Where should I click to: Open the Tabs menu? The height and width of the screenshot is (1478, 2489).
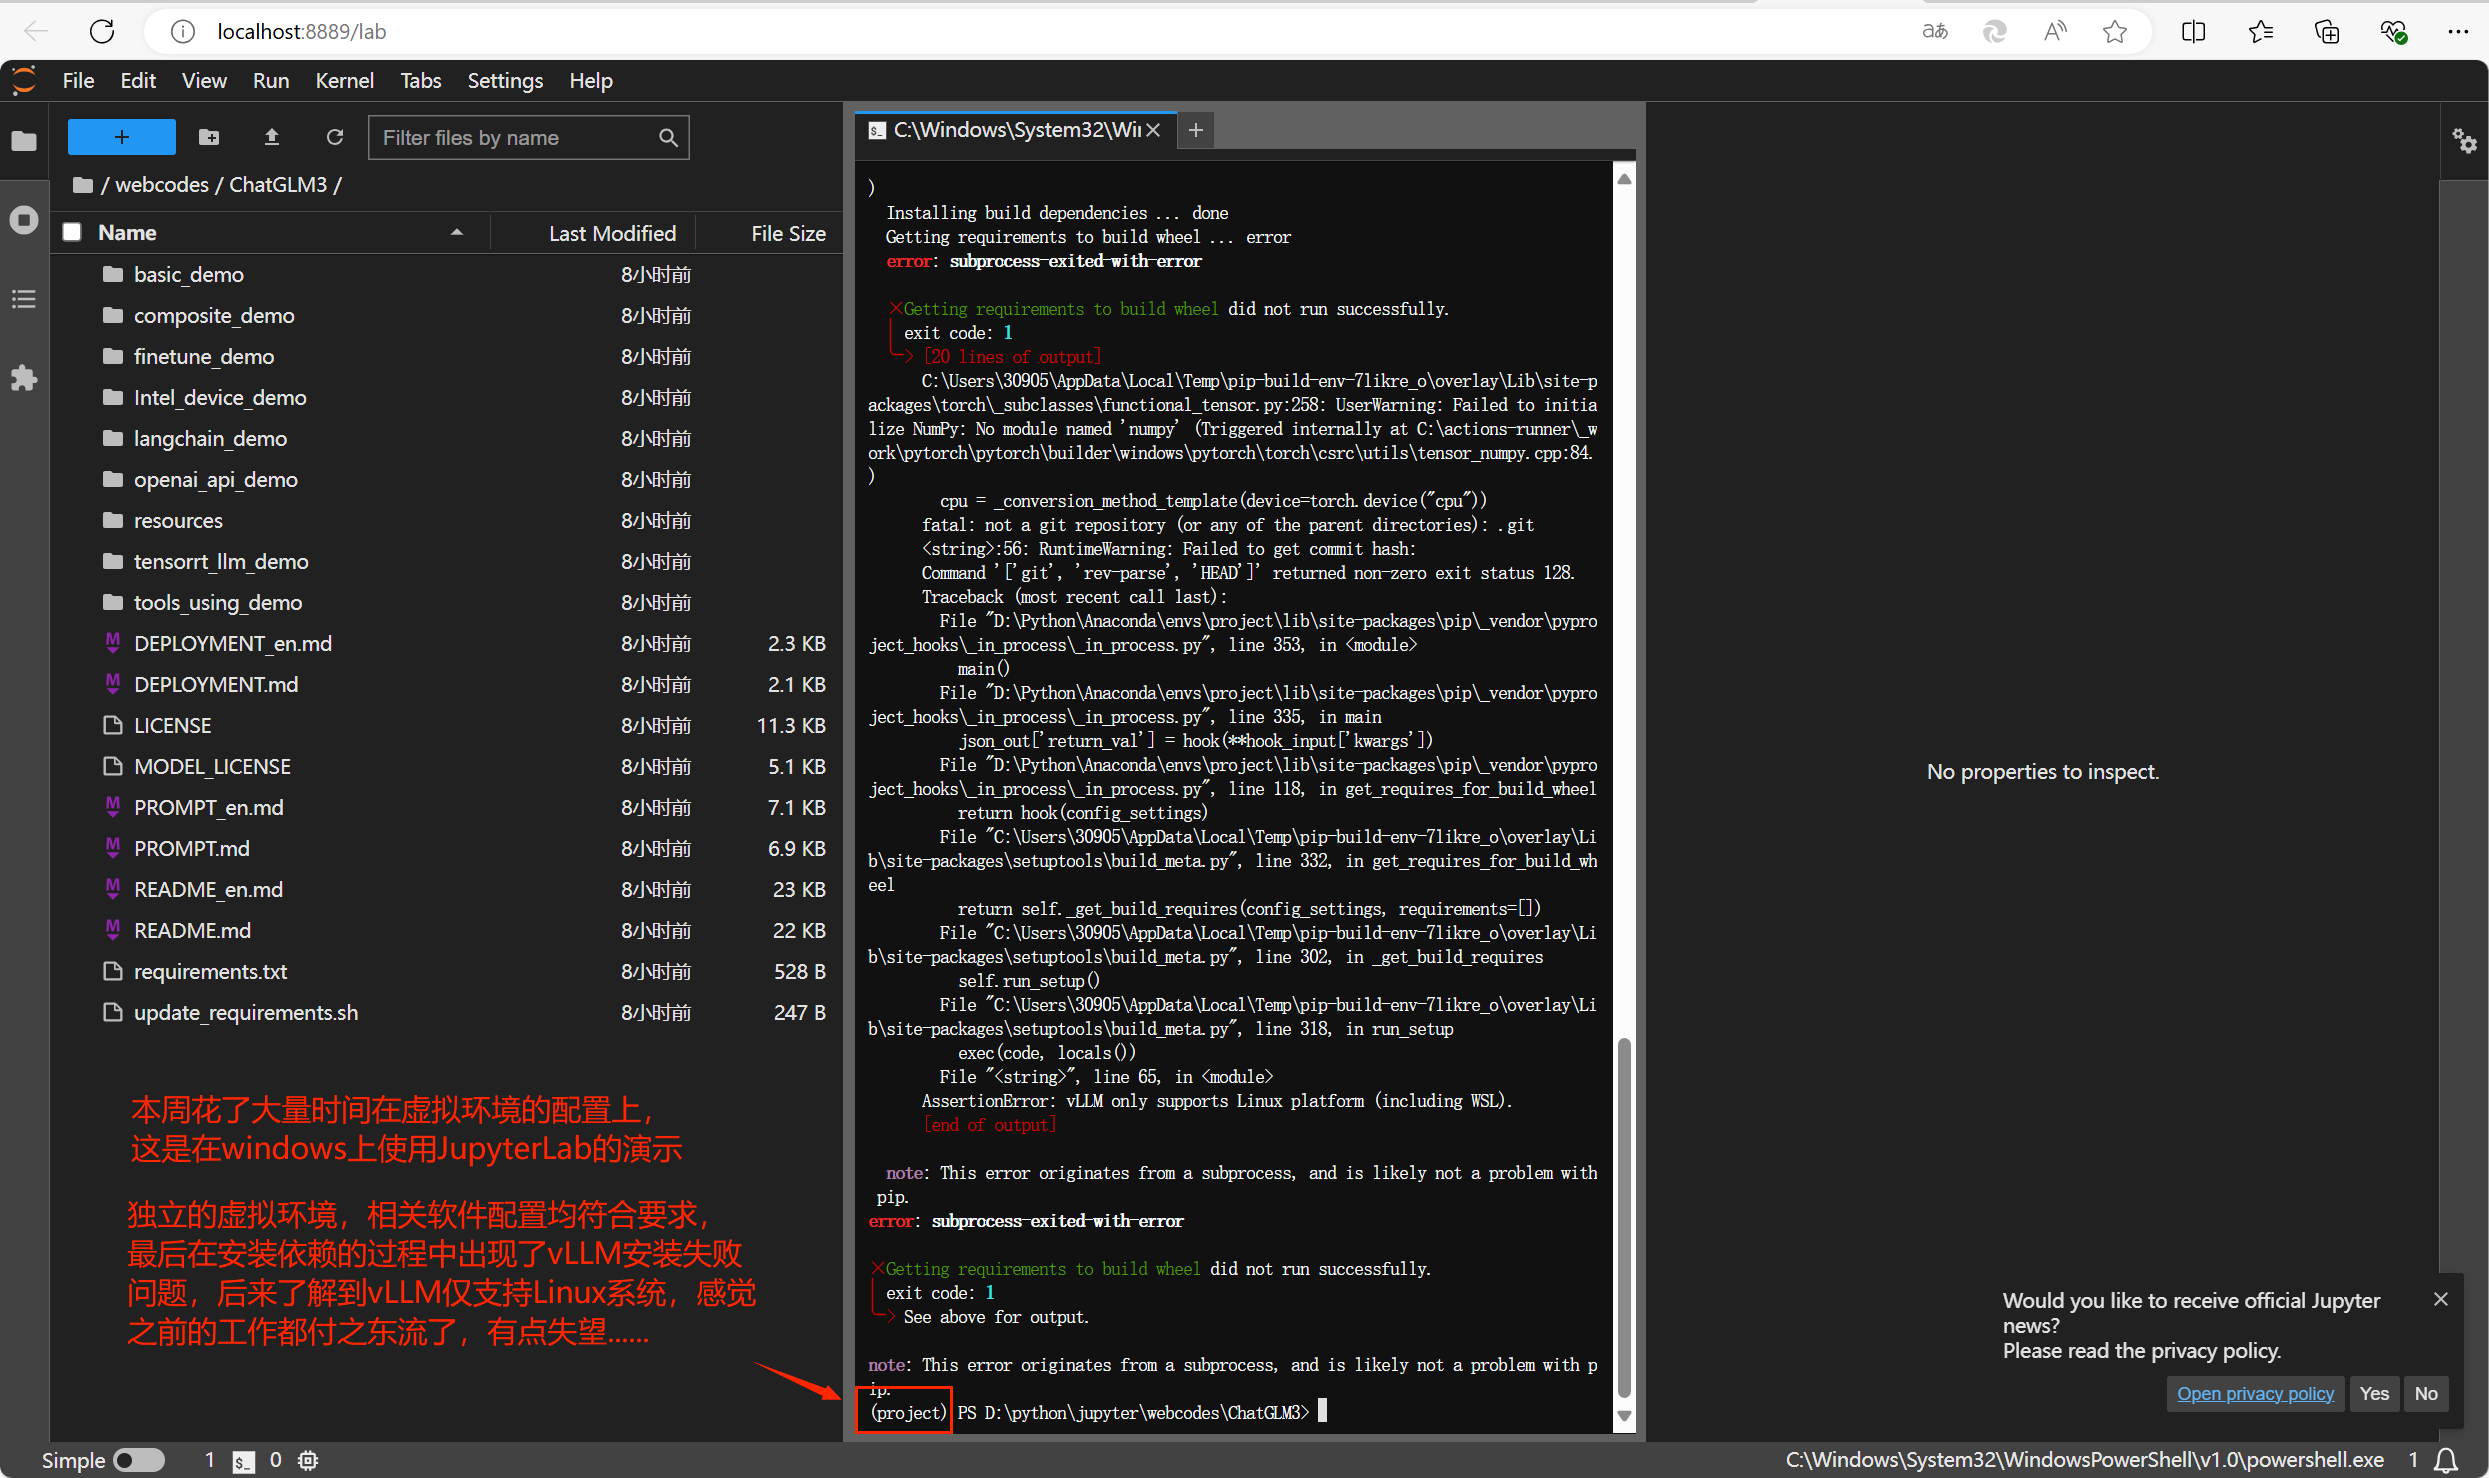tap(420, 81)
